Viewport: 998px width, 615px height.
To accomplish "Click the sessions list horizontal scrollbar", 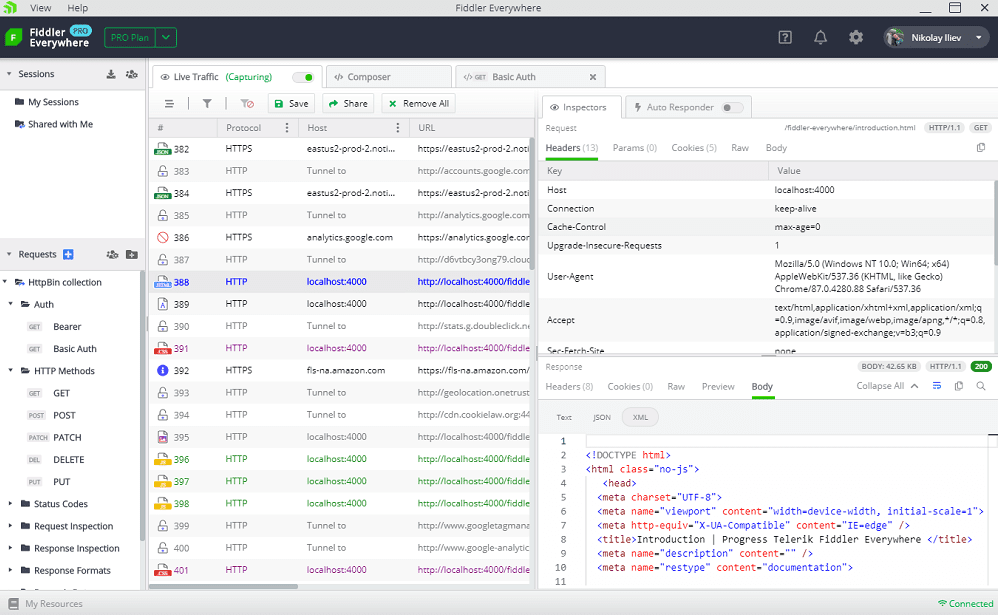I will click(x=223, y=586).
